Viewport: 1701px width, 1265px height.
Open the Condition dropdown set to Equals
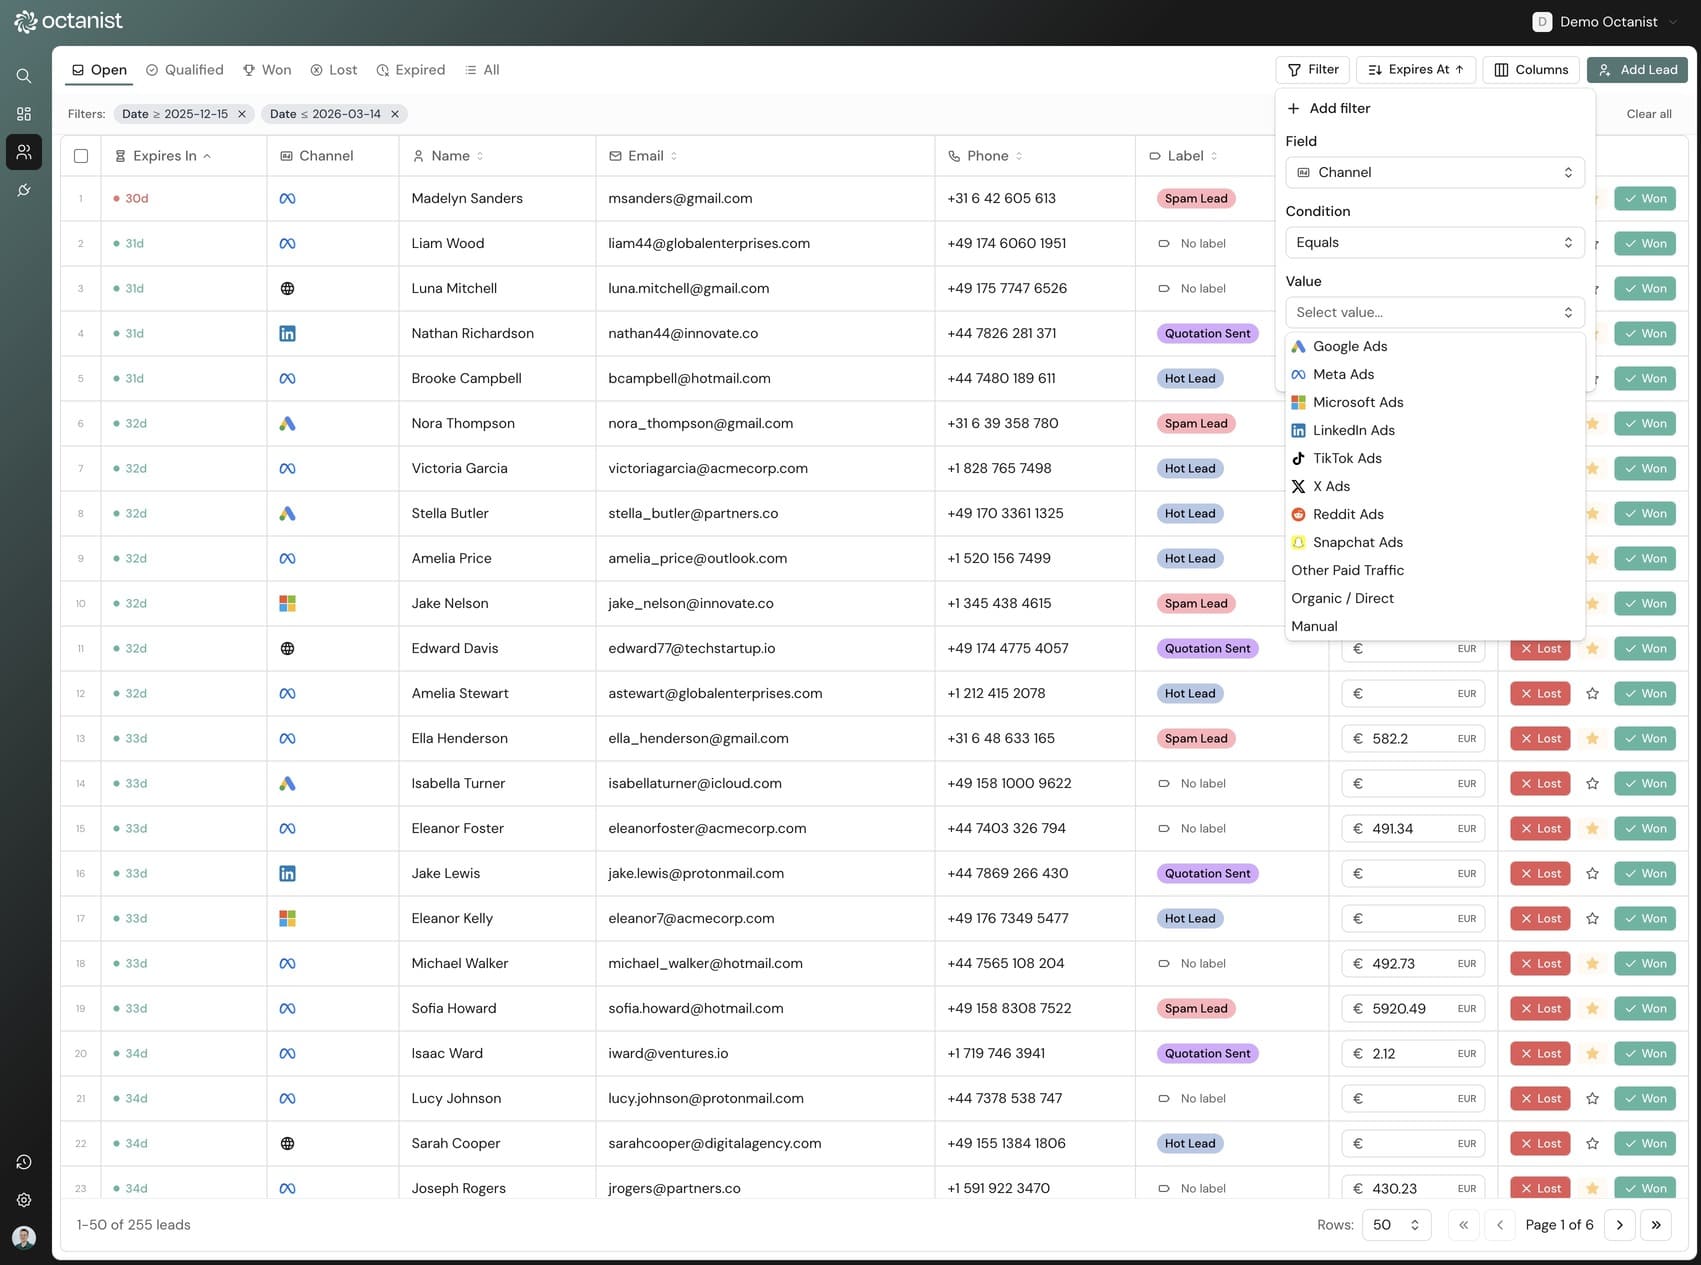[x=1434, y=242]
